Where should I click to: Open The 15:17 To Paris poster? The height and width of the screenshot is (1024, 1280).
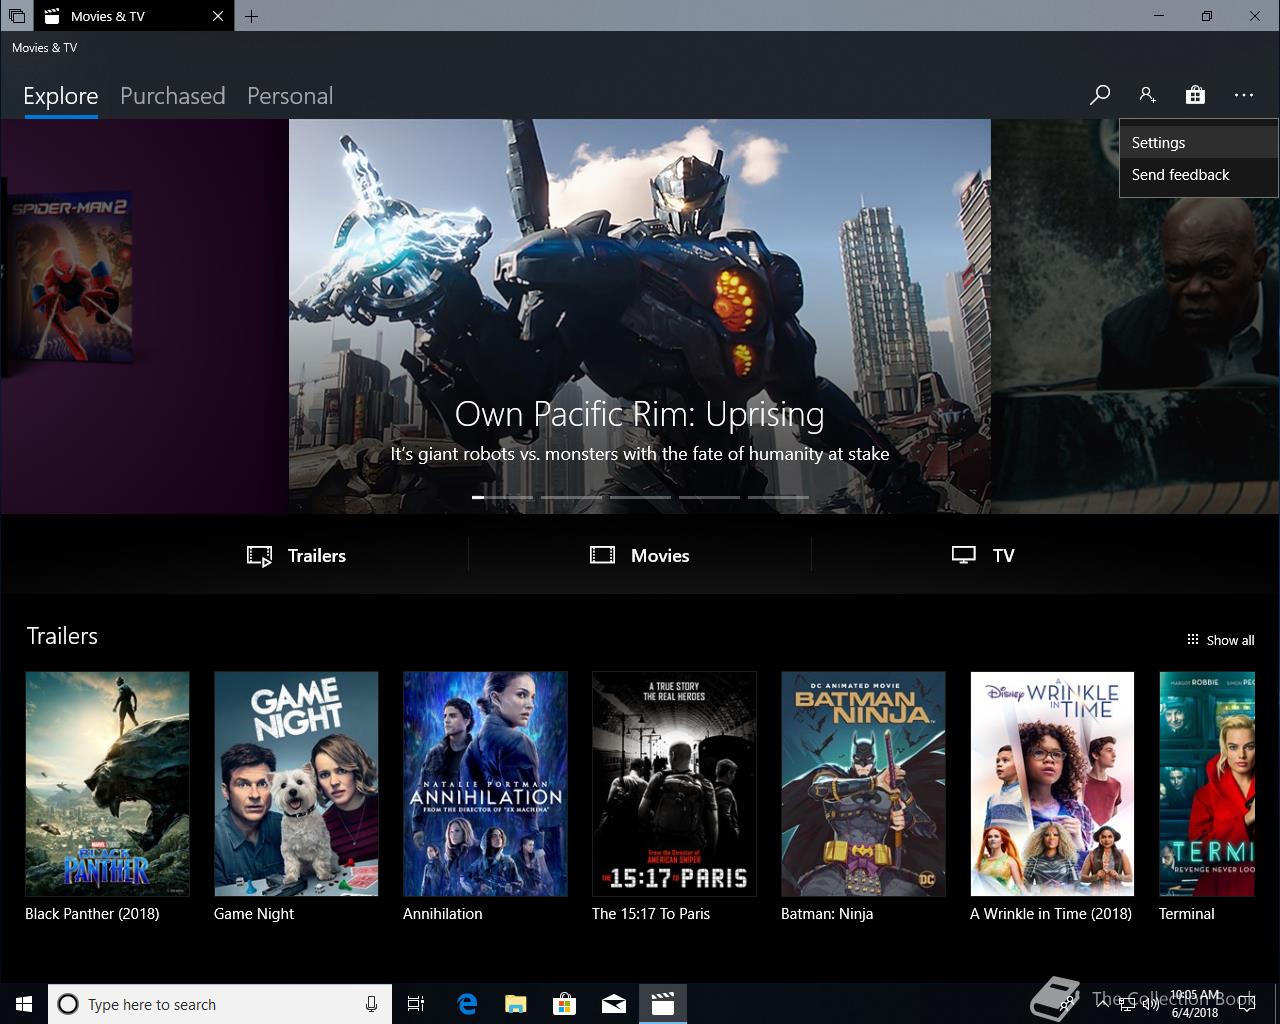click(674, 784)
